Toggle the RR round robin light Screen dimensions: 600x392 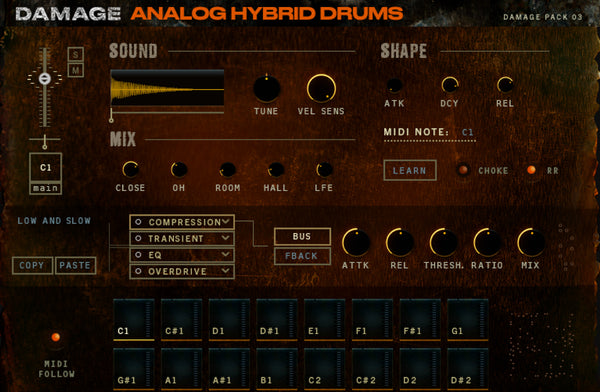pyautogui.click(x=531, y=170)
